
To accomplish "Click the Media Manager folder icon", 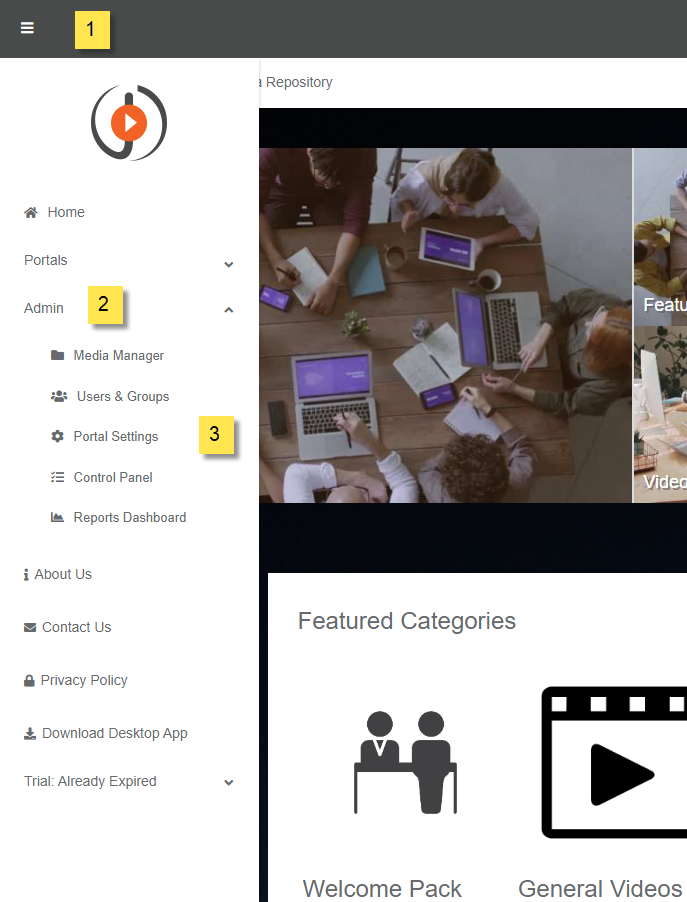I will point(57,355).
